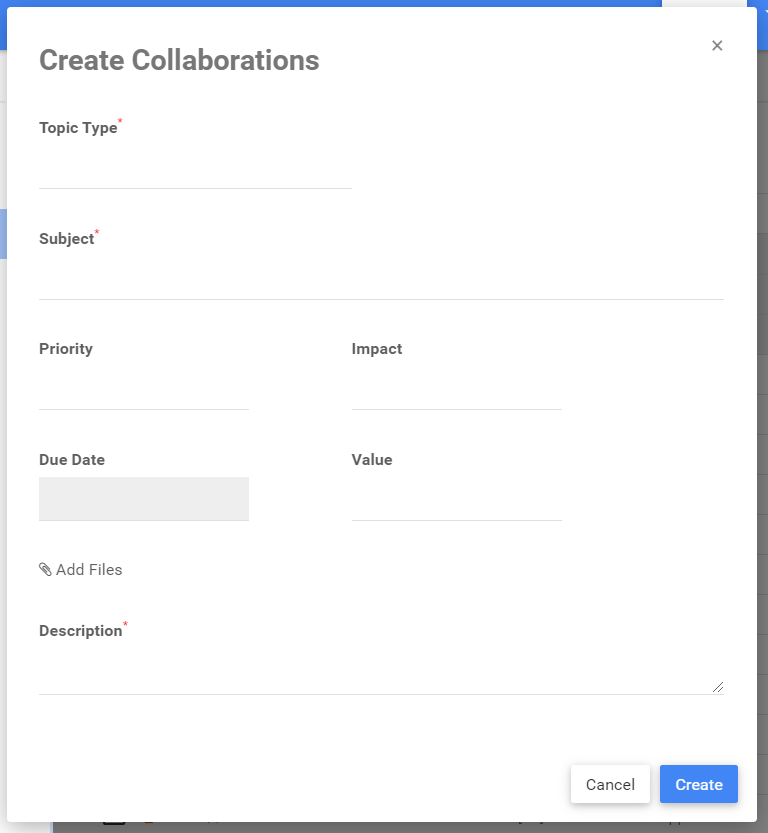Click the Description label text
The image size is (768, 833).
[x=80, y=631]
